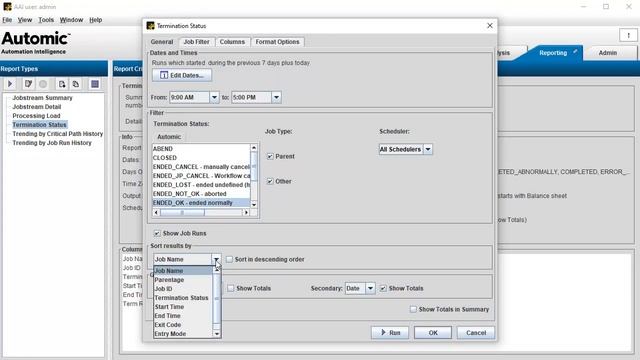Uncheck the secondary Show Totals checkbox
The height and width of the screenshot is (360, 640).
coord(383,288)
